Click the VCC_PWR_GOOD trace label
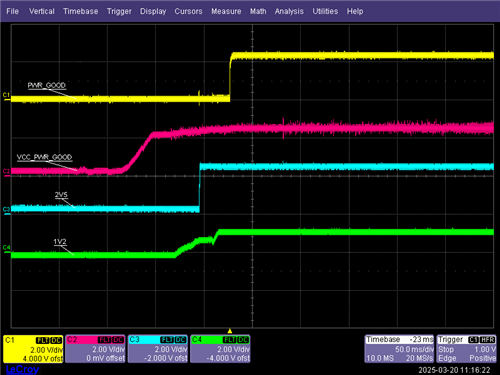This screenshot has width=500, height=375. coord(44,157)
